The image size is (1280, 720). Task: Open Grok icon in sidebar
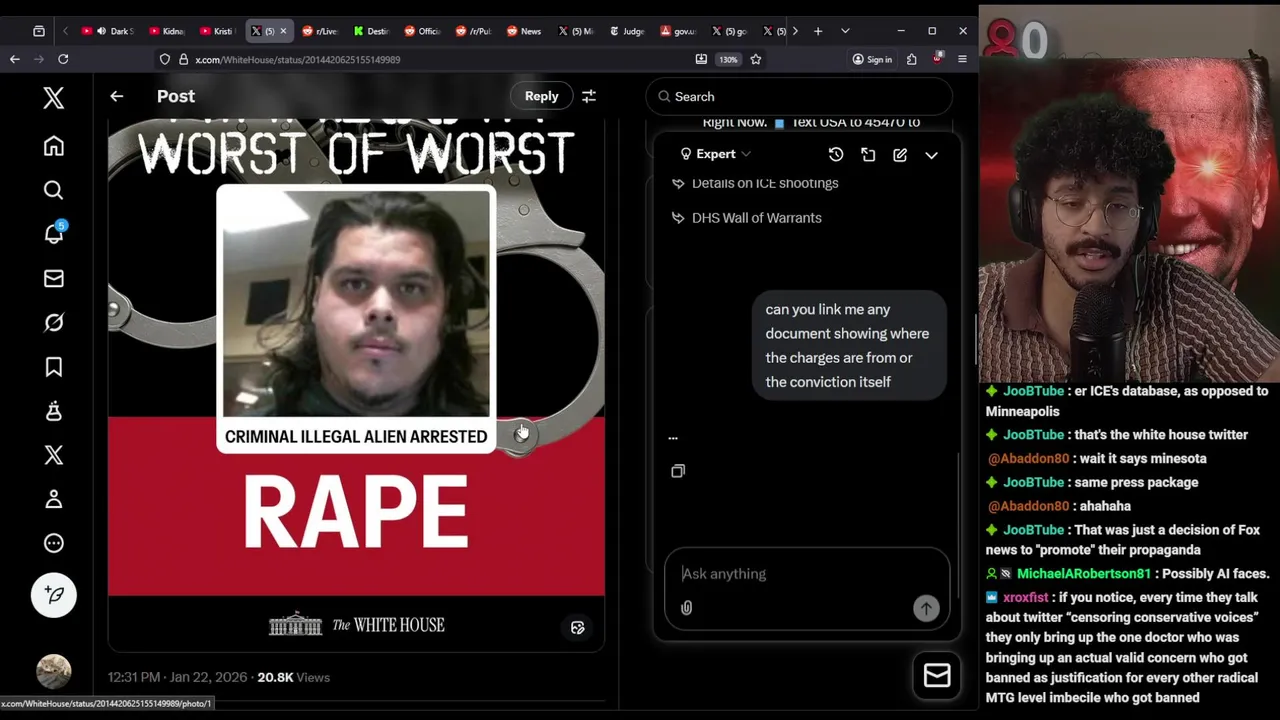pos(54,322)
